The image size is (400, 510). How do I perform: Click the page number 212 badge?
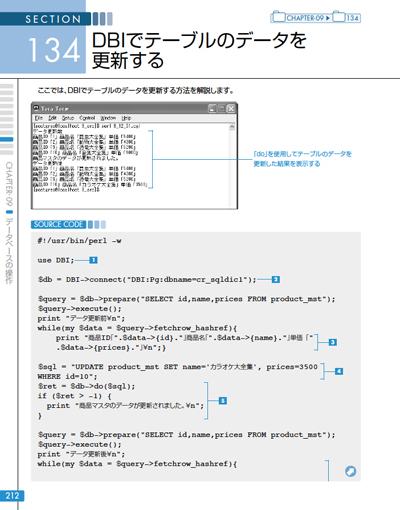(12, 496)
